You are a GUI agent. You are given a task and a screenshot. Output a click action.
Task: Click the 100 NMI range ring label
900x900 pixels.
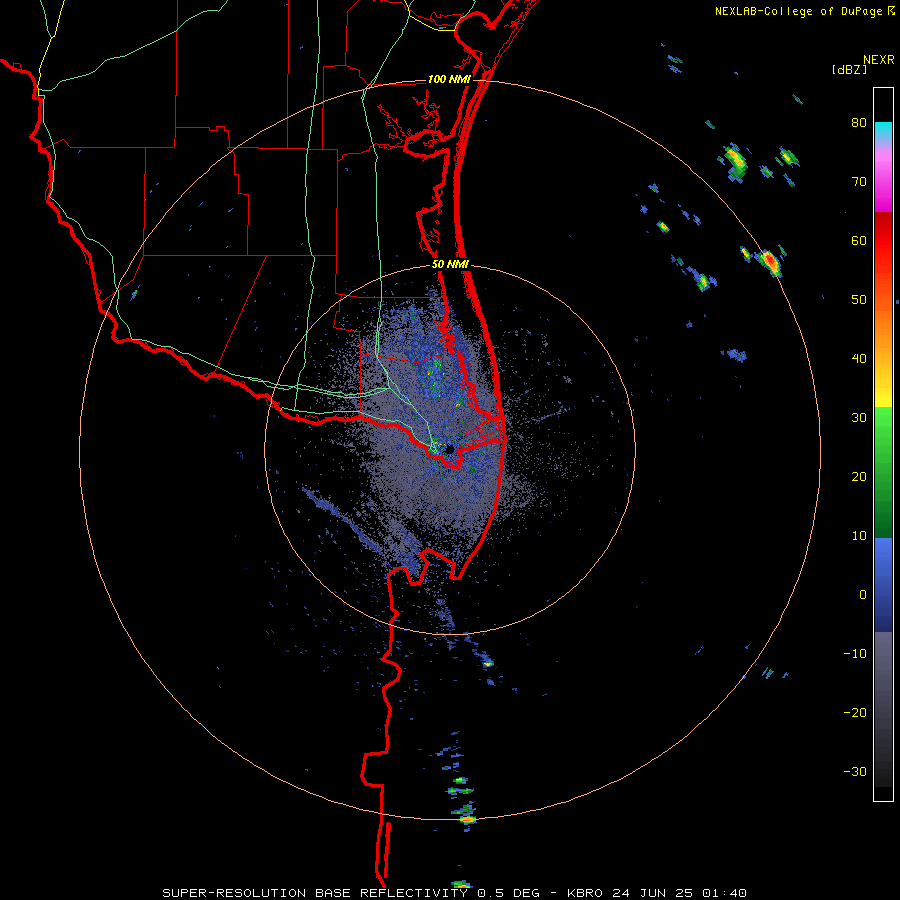[x=449, y=79]
